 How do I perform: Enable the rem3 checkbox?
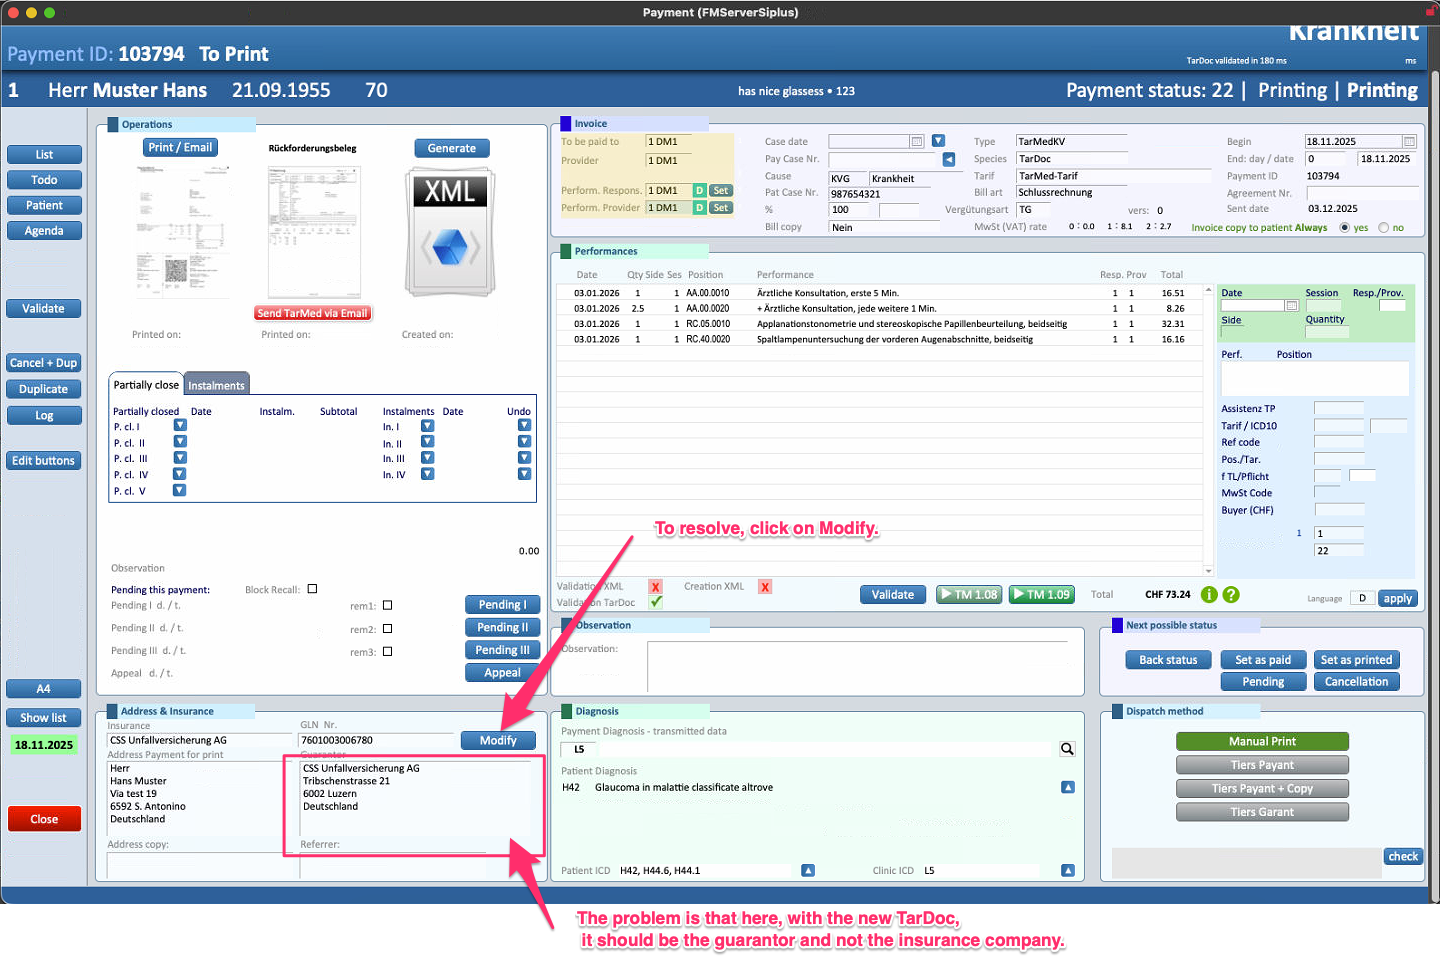coord(387,651)
